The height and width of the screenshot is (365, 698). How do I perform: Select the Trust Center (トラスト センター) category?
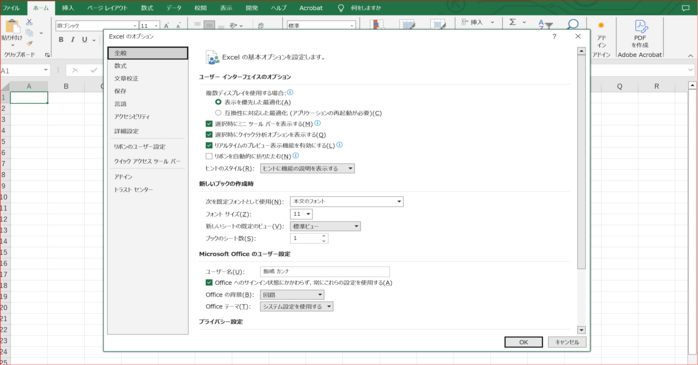(147, 190)
